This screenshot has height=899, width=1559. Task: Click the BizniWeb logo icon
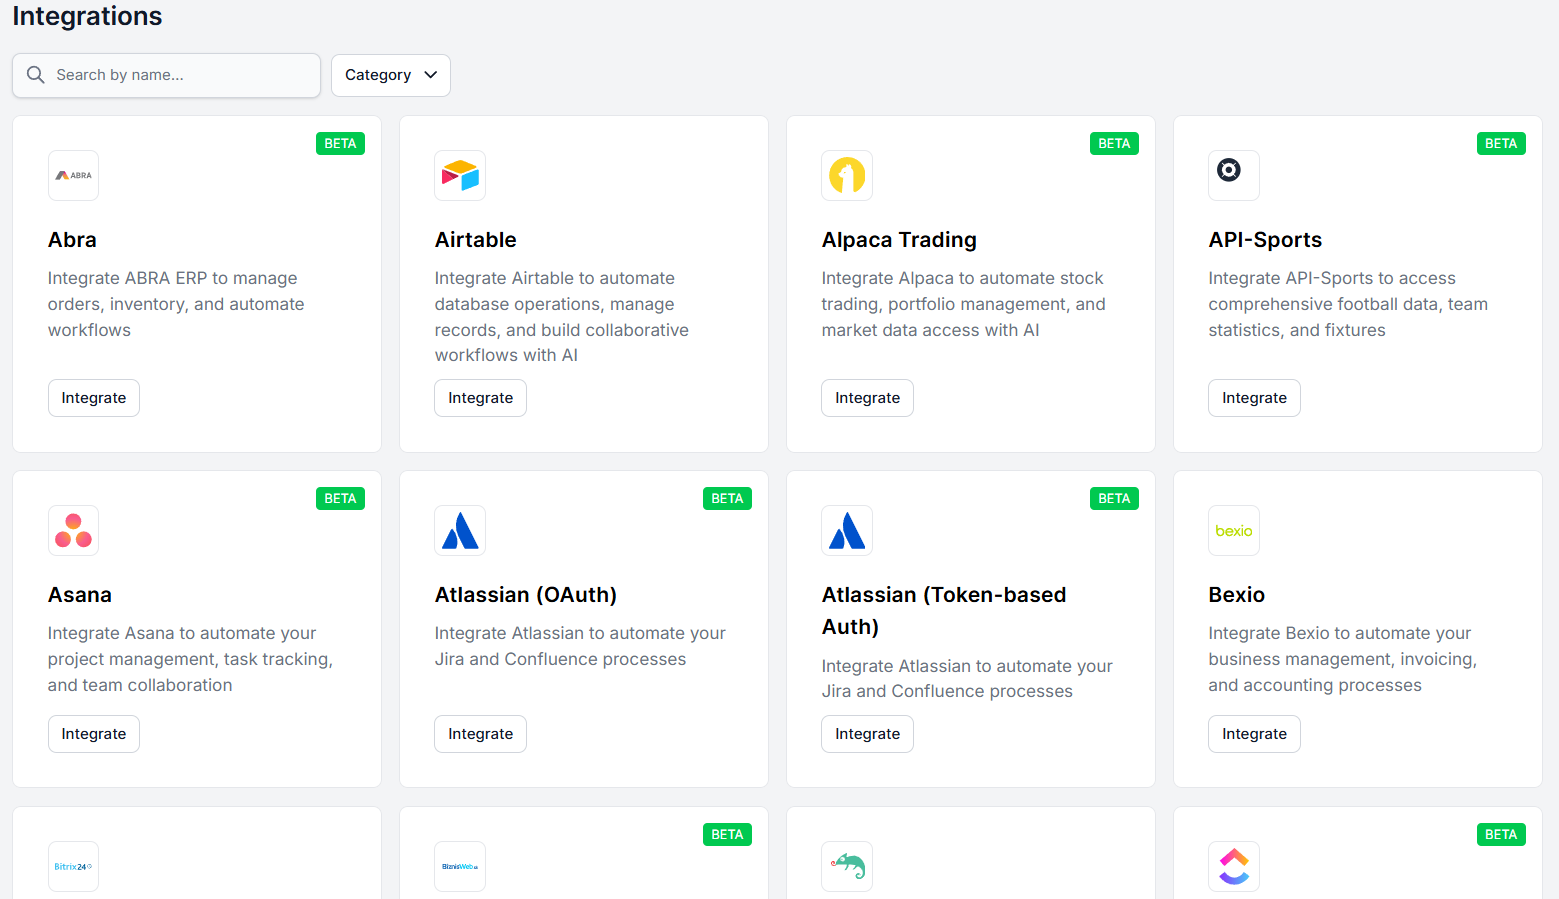click(x=460, y=867)
